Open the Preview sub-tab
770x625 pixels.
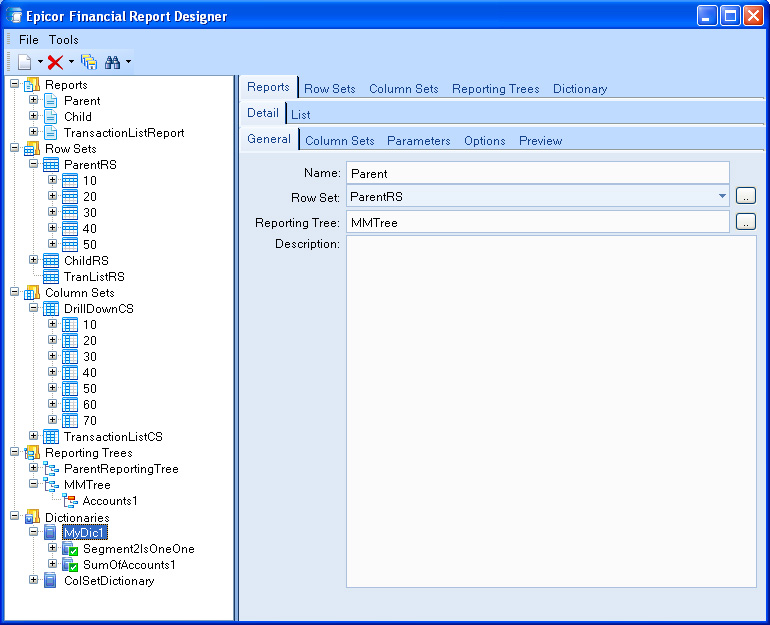tap(540, 141)
